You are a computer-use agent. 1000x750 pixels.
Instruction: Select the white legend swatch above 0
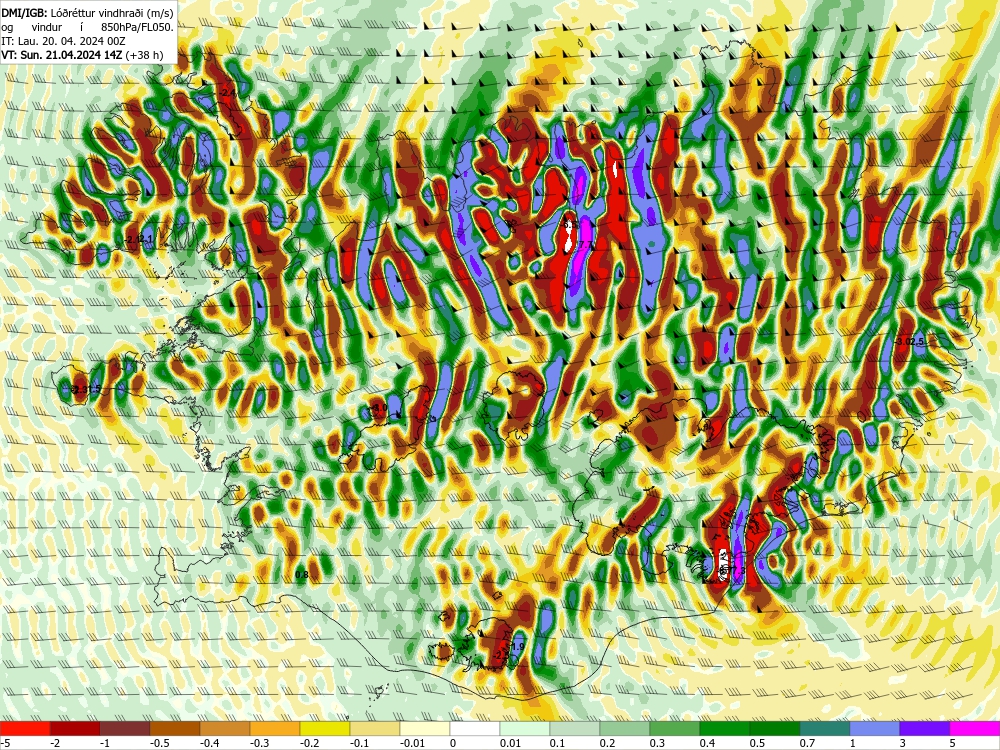[474, 729]
